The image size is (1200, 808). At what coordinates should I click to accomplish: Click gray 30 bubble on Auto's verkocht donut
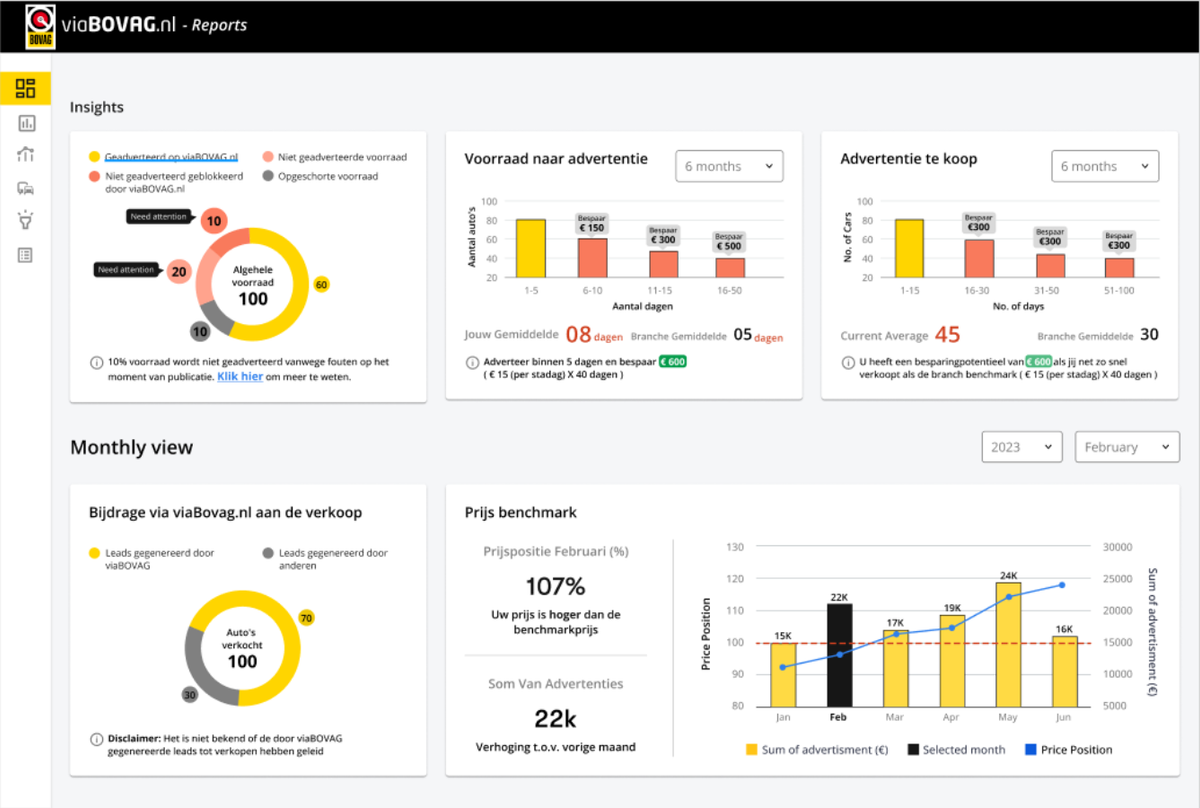click(x=189, y=694)
